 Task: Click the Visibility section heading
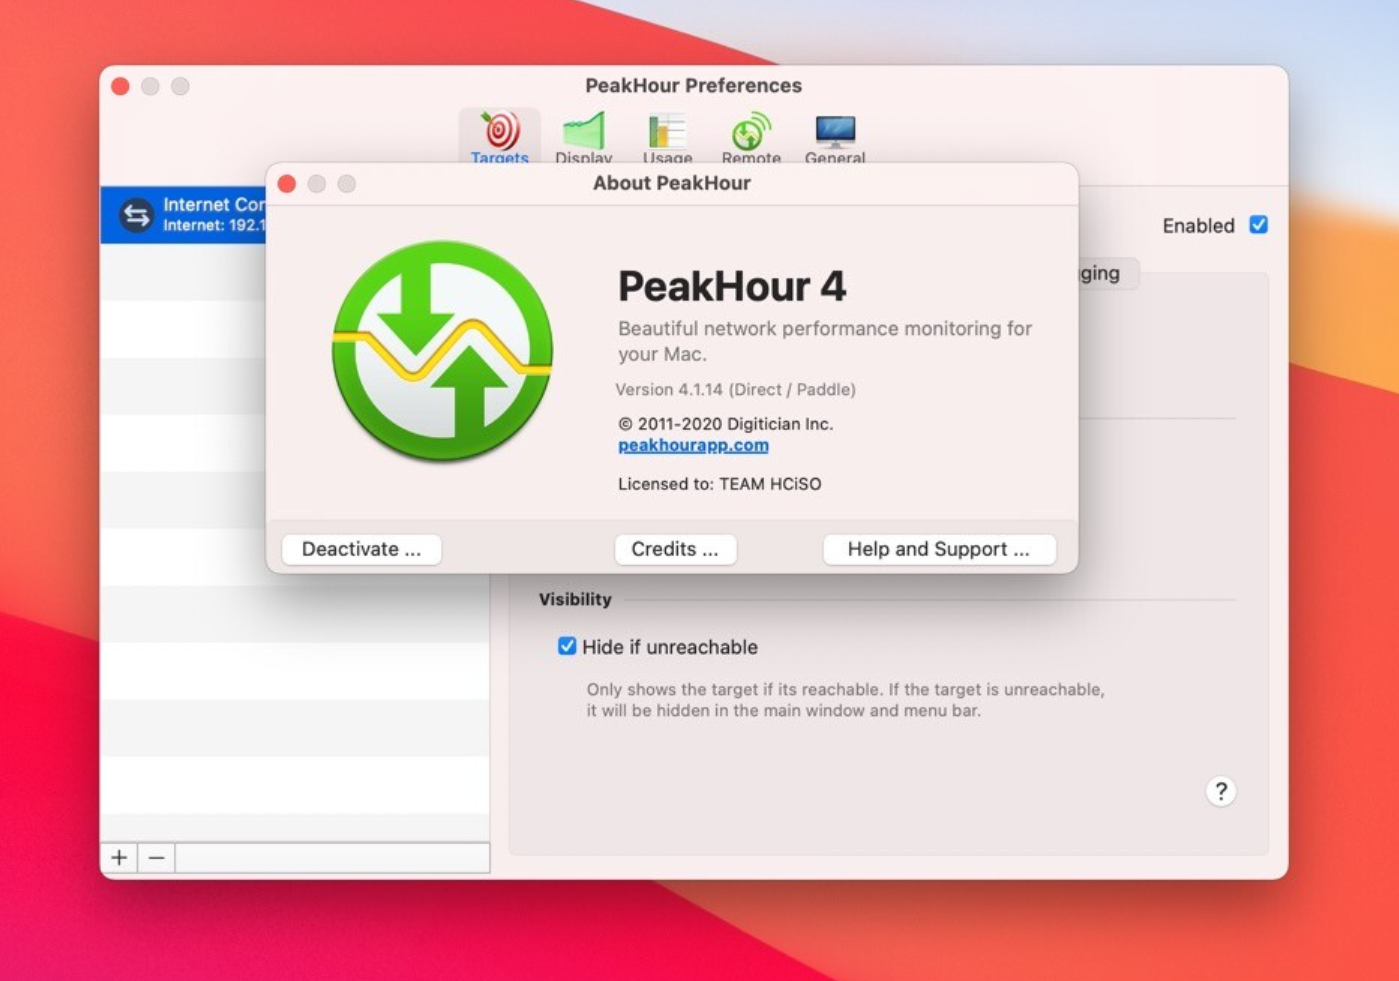(x=575, y=599)
